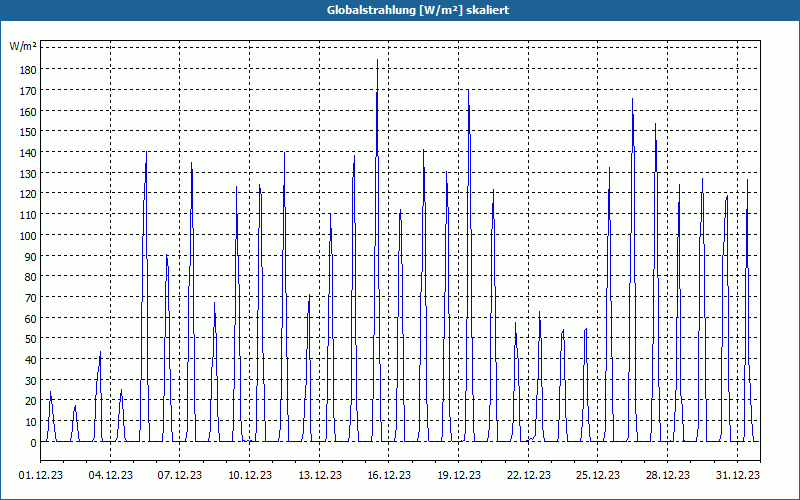The height and width of the screenshot is (500, 800).
Task: Click the 50 y-axis value
Action: tap(30, 339)
